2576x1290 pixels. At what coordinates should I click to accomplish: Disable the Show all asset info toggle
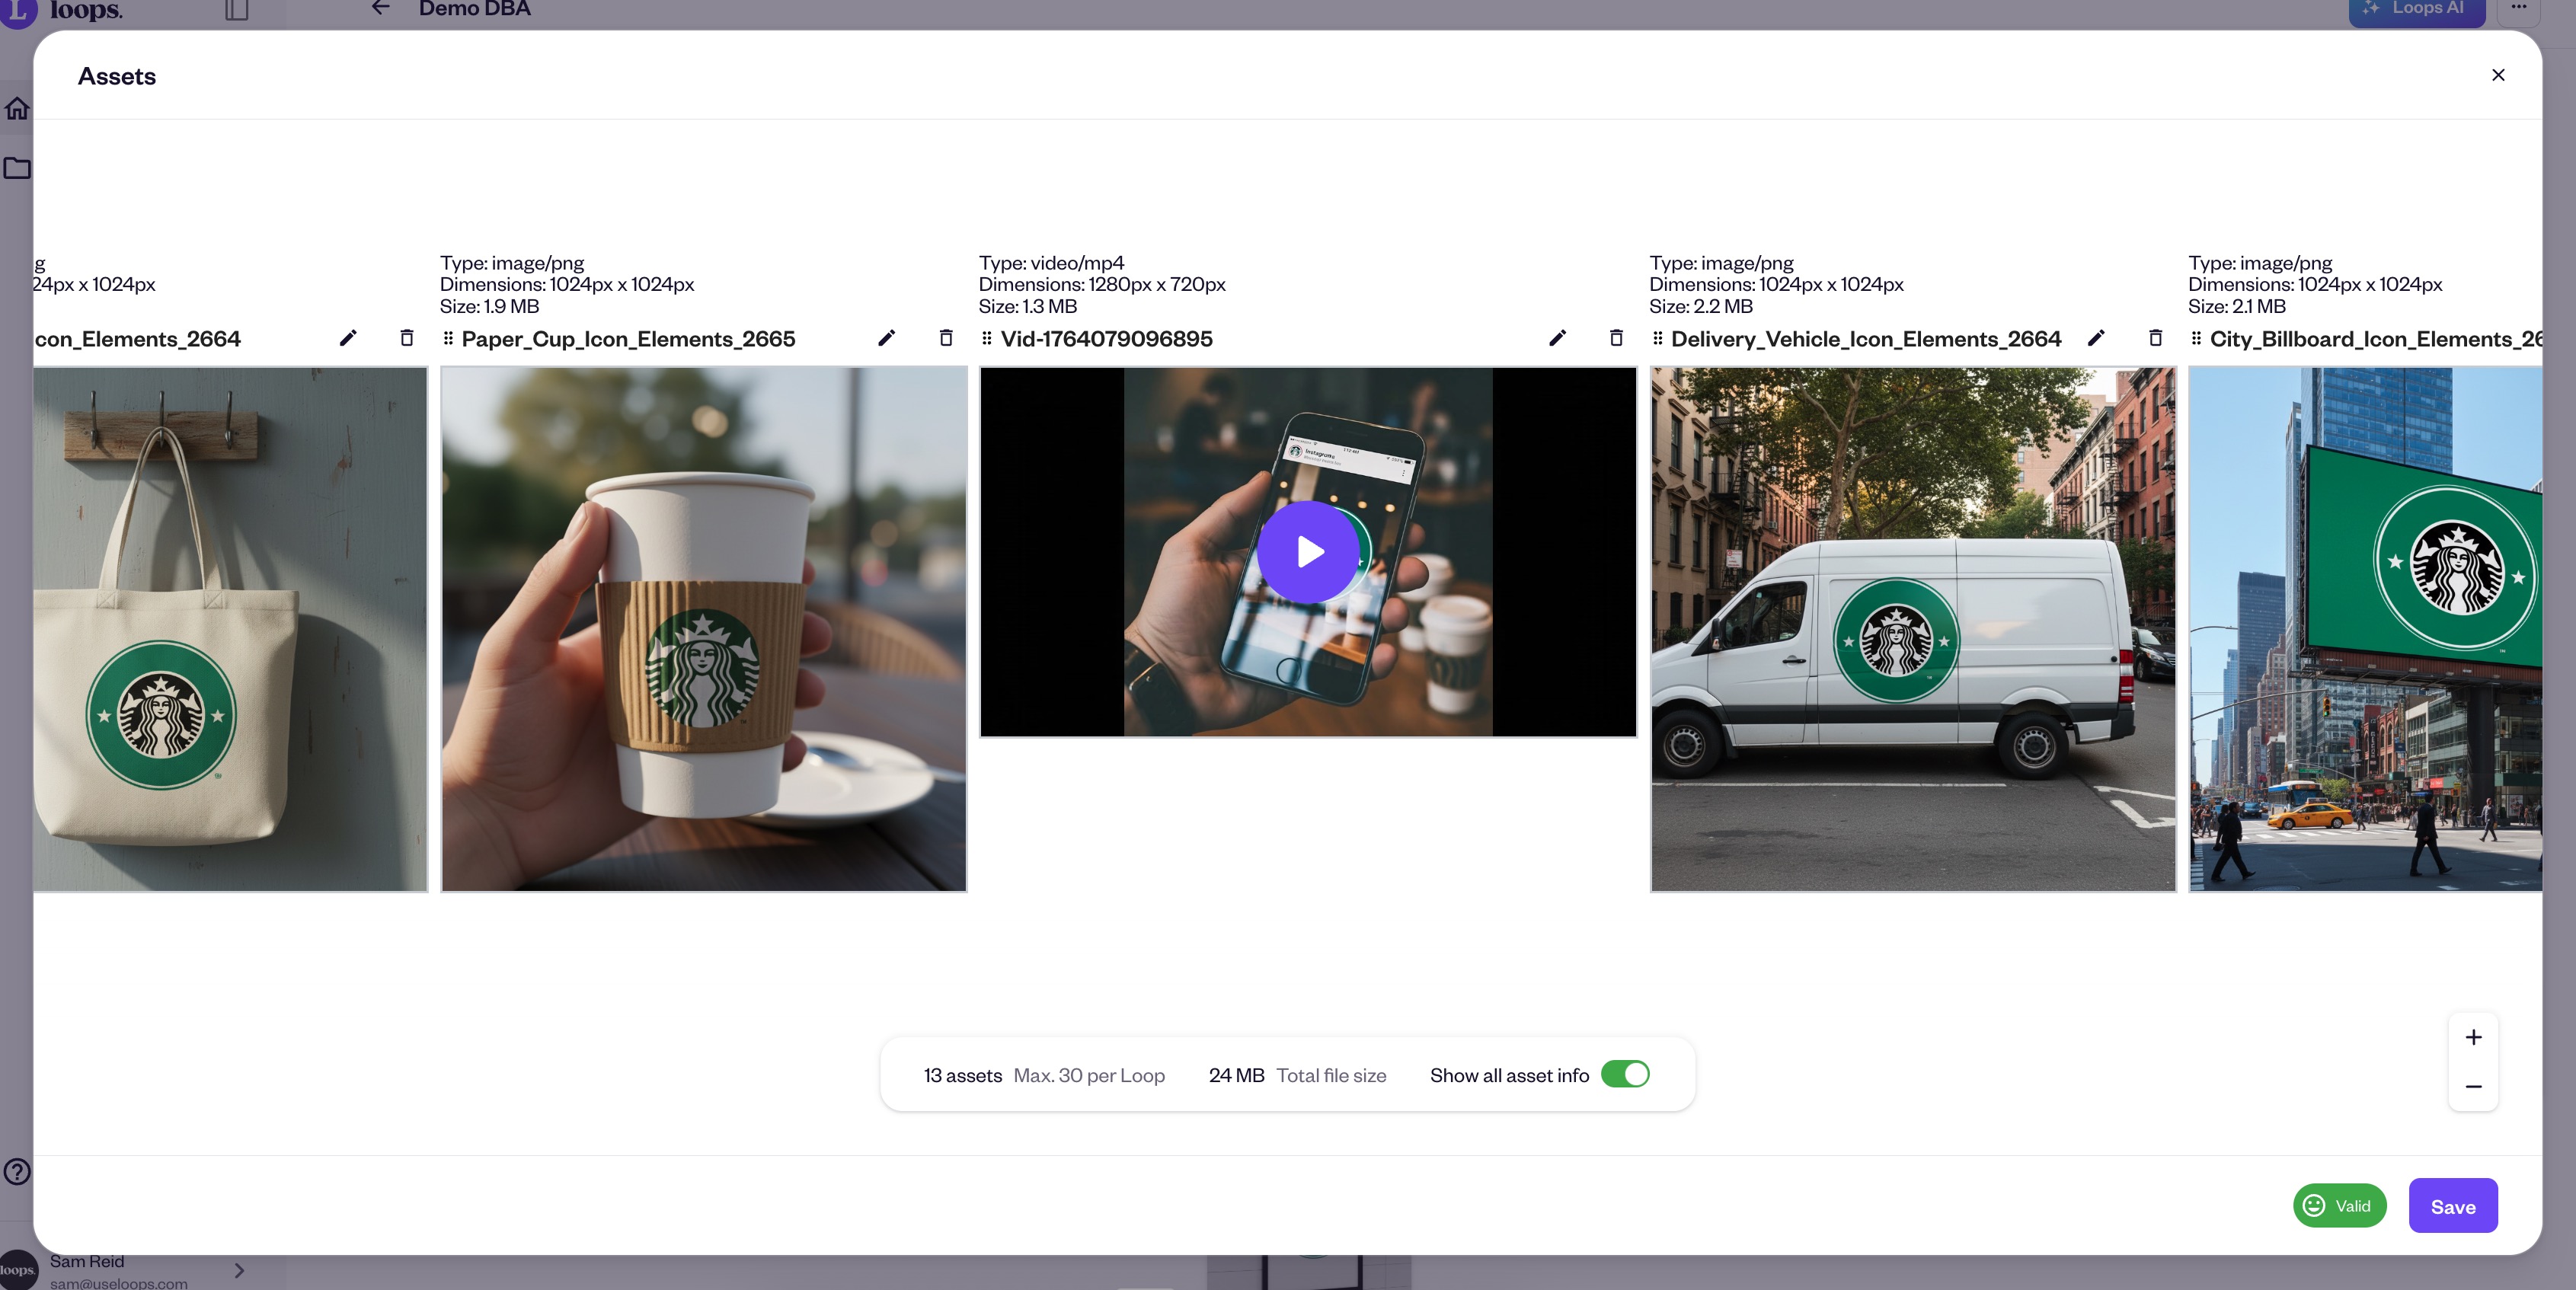click(x=1625, y=1074)
